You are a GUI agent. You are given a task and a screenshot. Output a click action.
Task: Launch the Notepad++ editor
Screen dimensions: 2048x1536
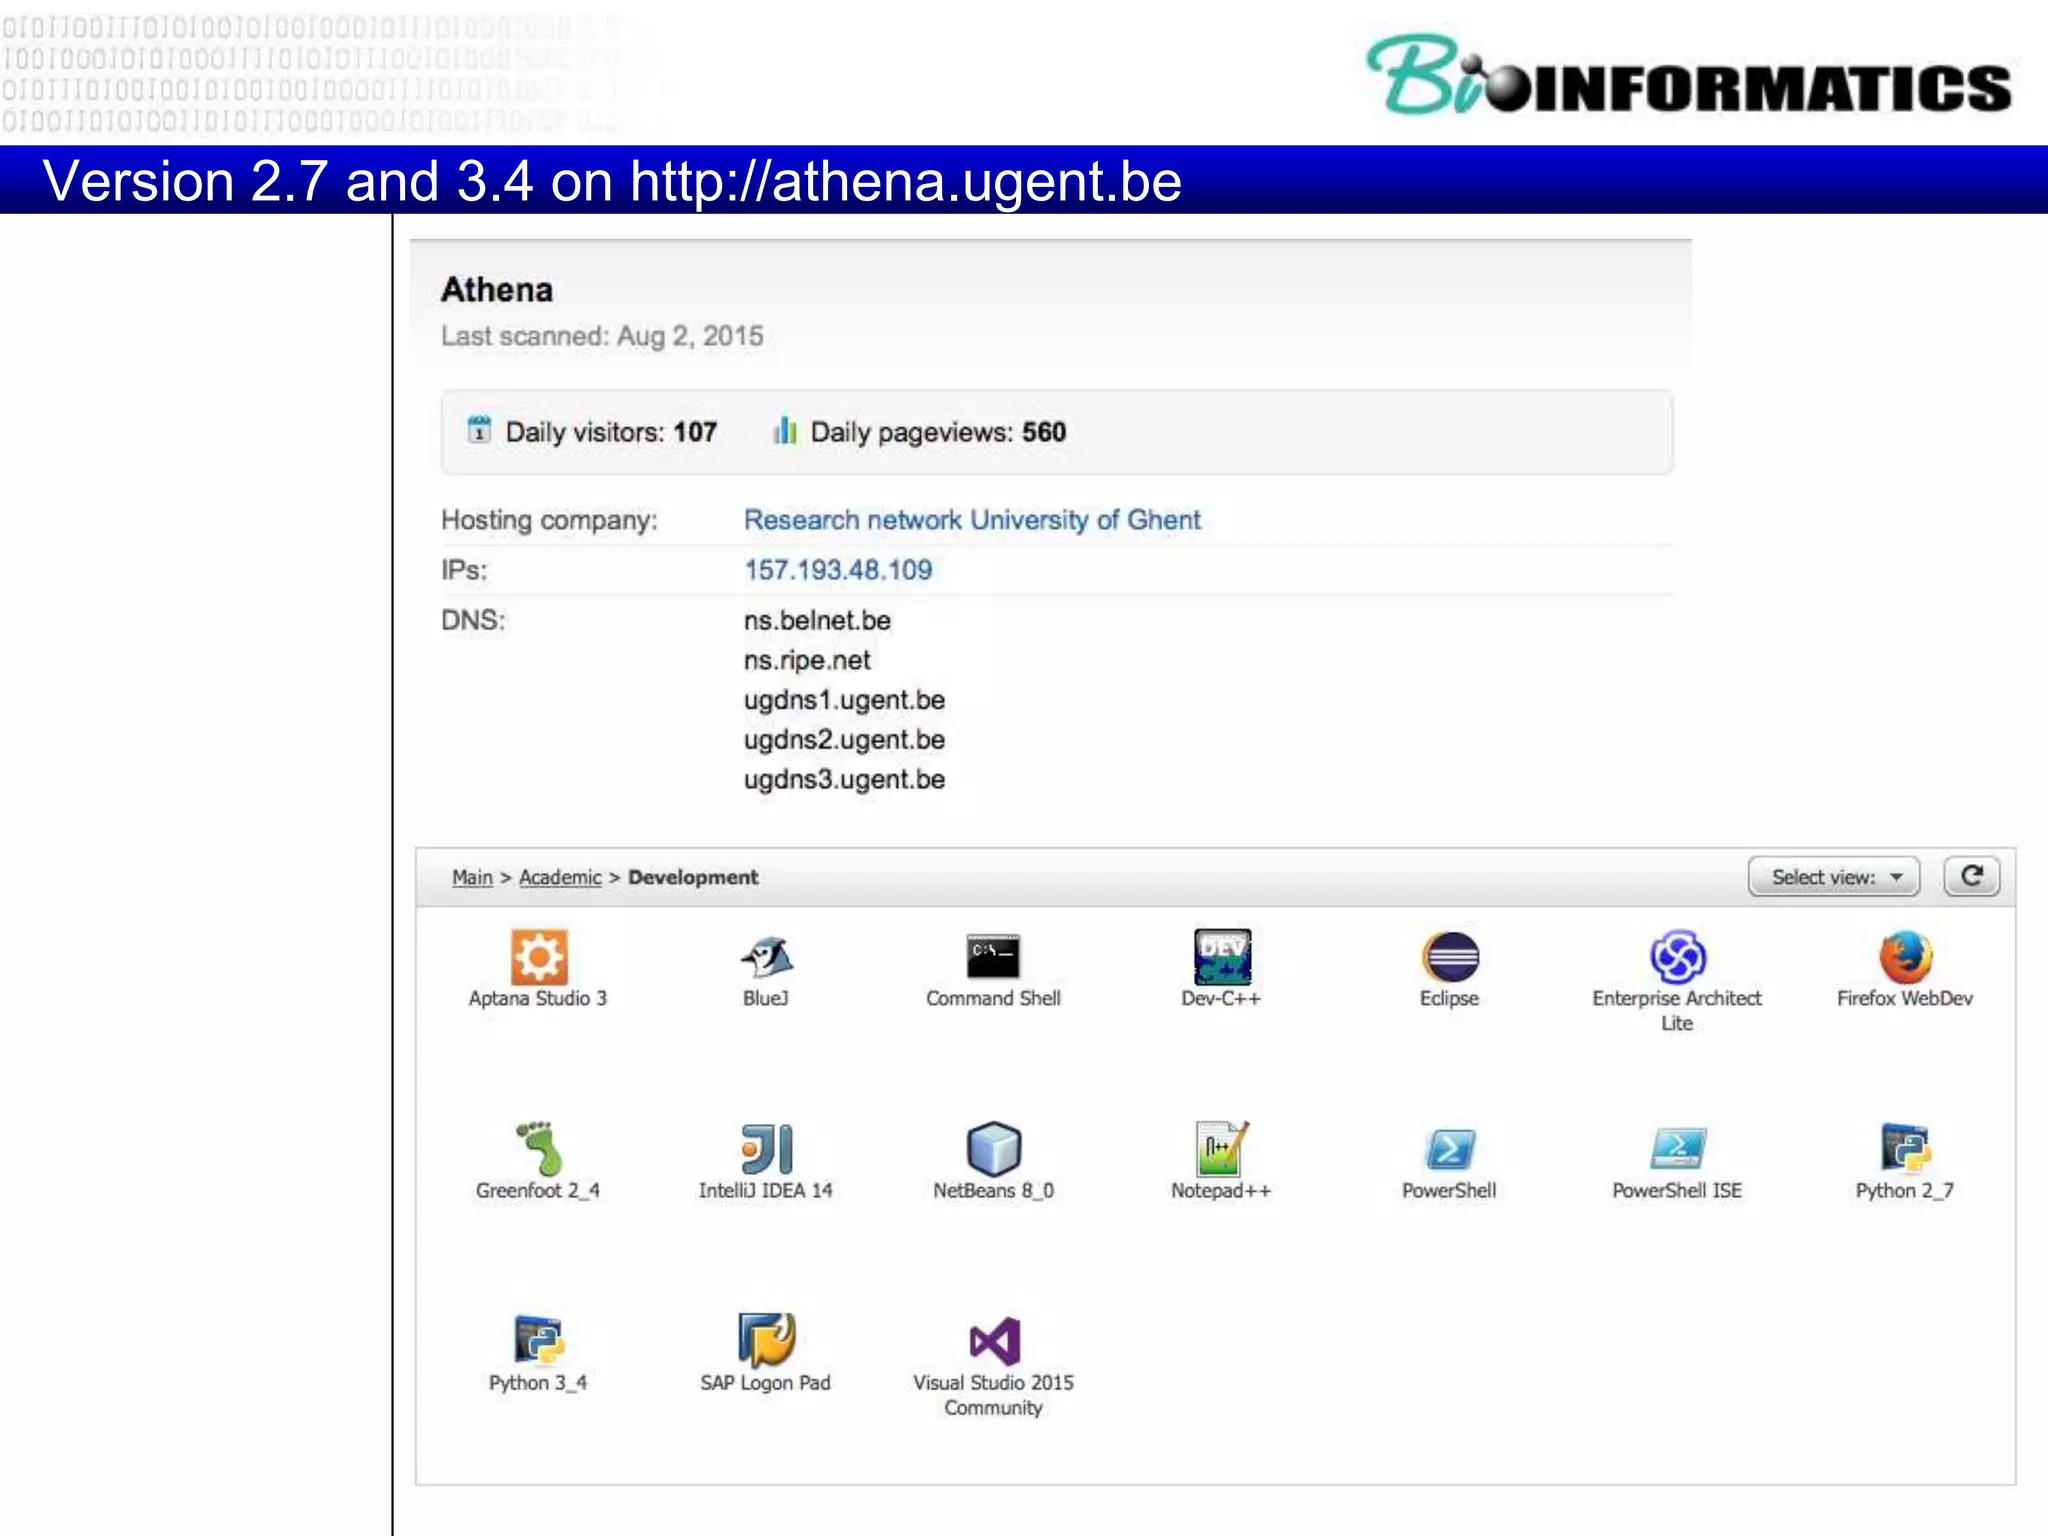1221,1148
